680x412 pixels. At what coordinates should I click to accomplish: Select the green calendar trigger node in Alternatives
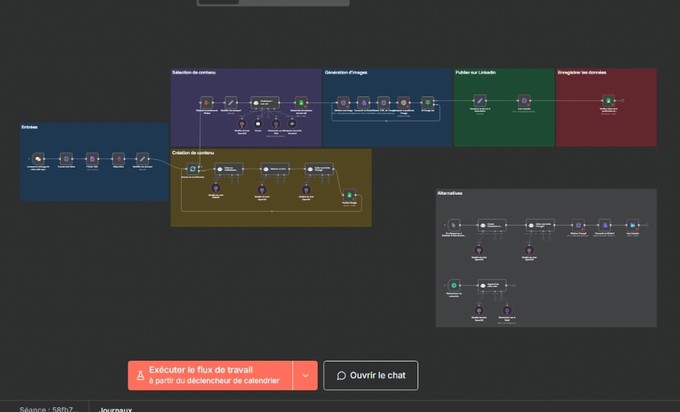(x=454, y=285)
